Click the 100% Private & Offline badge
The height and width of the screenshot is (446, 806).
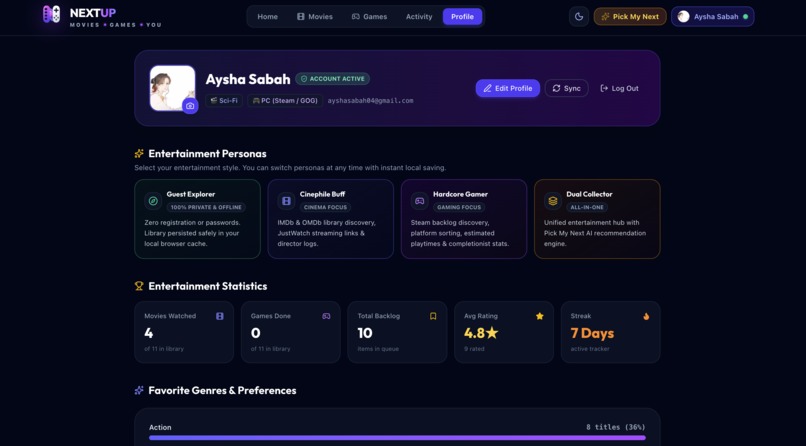(x=206, y=207)
